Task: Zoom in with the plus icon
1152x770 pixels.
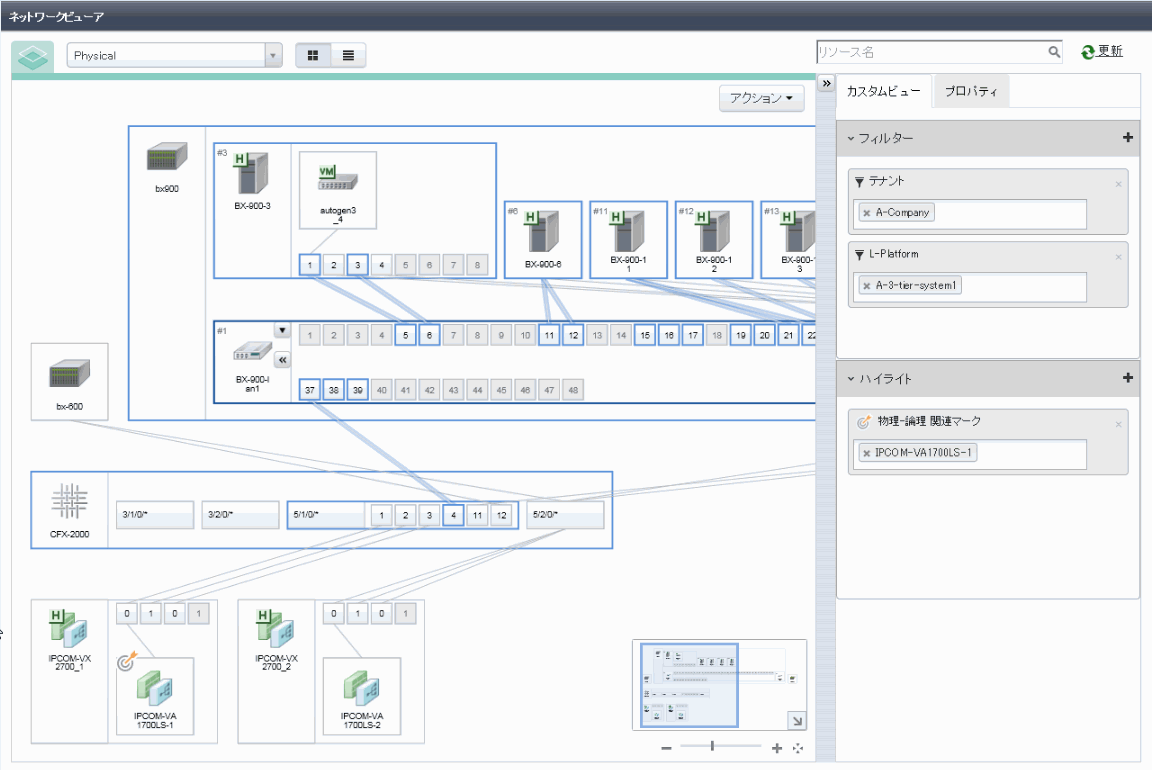Action: (x=777, y=748)
